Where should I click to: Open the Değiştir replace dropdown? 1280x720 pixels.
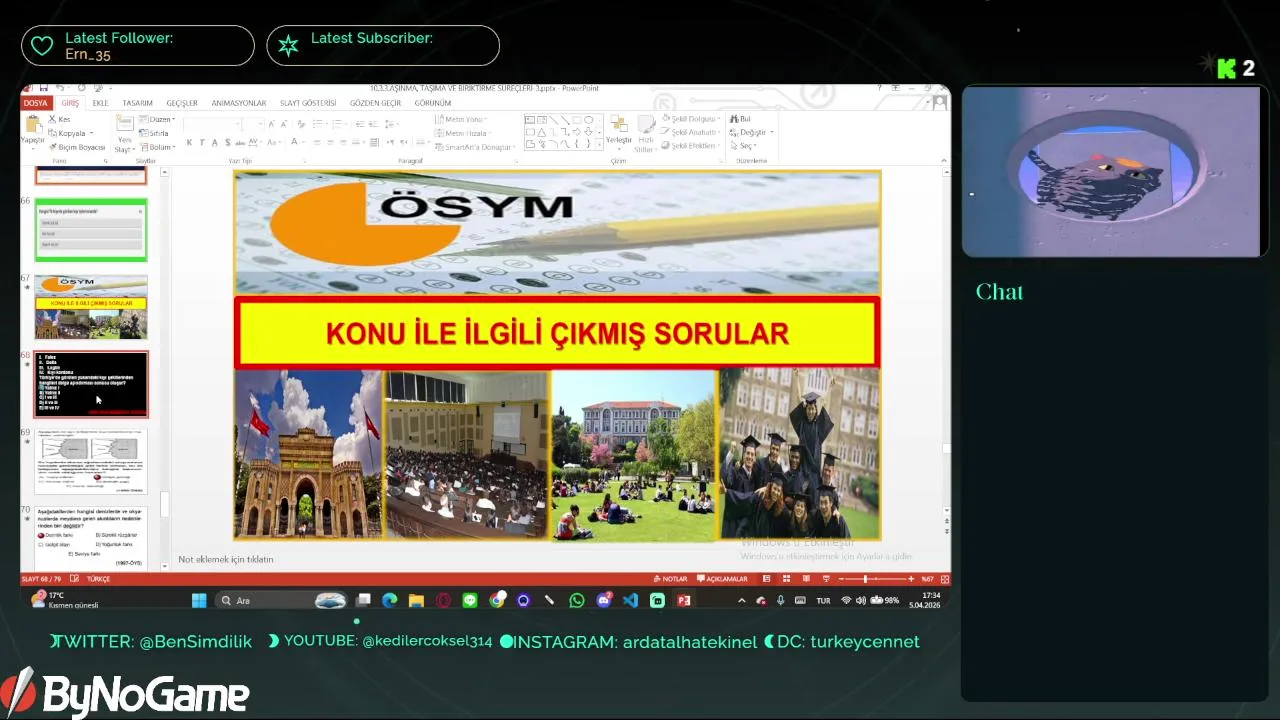point(752,132)
